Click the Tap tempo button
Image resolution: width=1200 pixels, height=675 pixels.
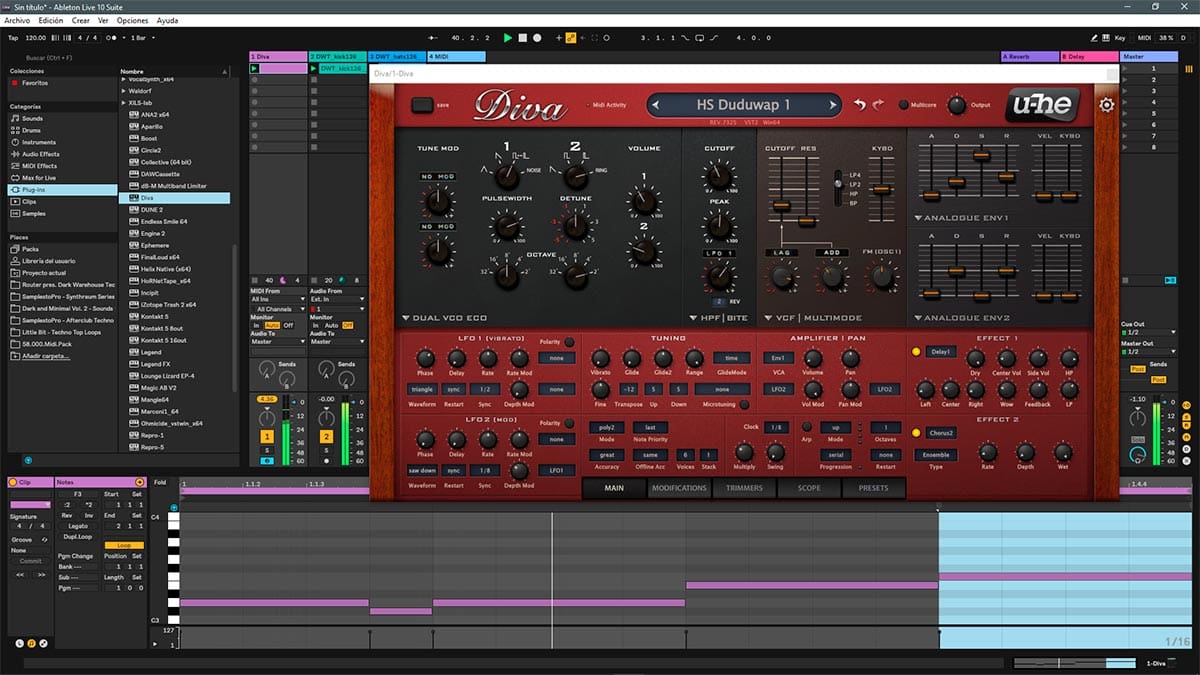tap(13, 38)
